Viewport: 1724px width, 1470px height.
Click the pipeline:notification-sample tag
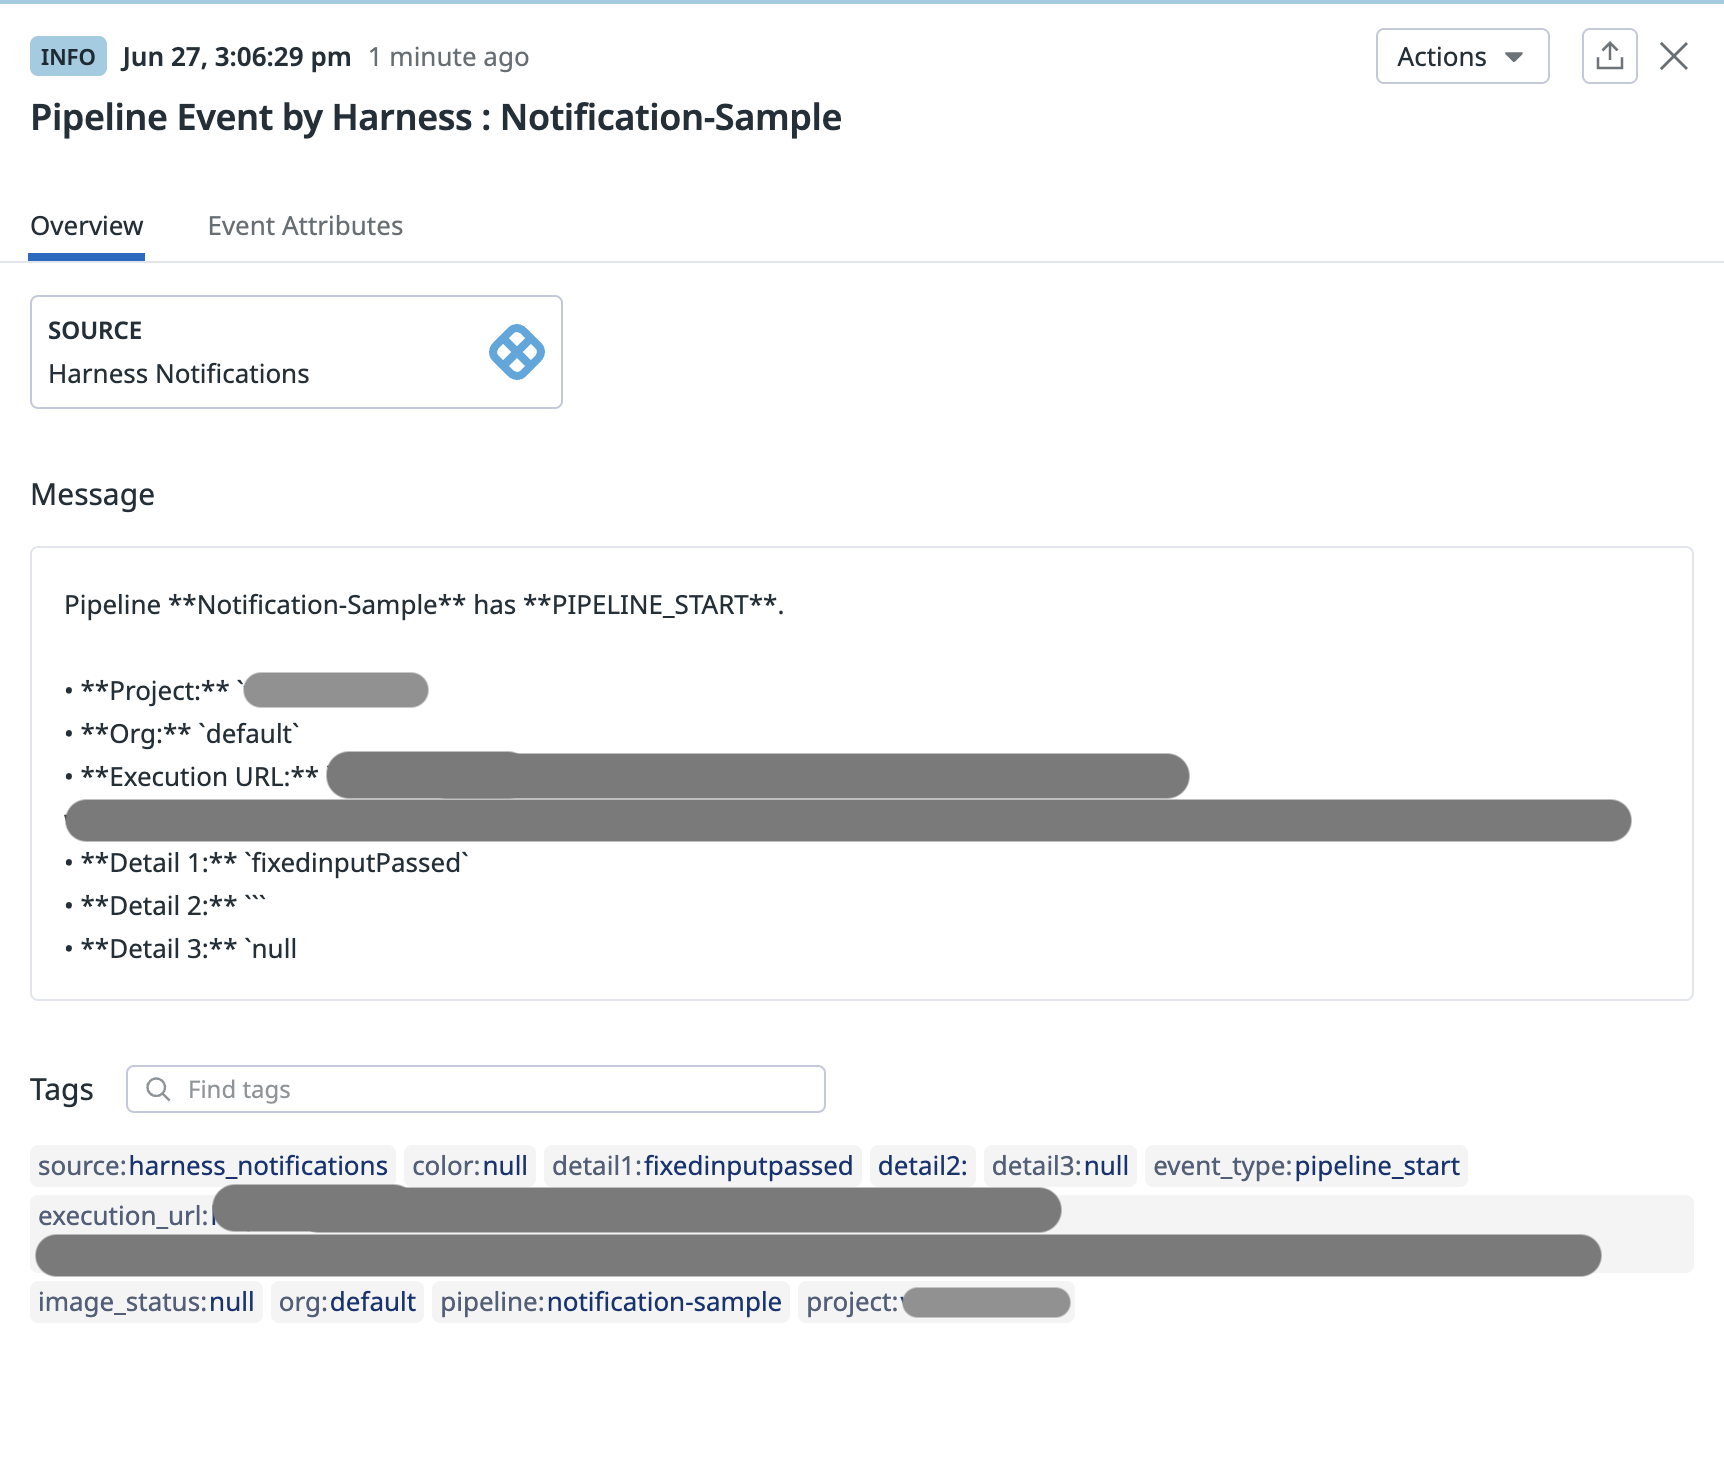pos(611,1302)
